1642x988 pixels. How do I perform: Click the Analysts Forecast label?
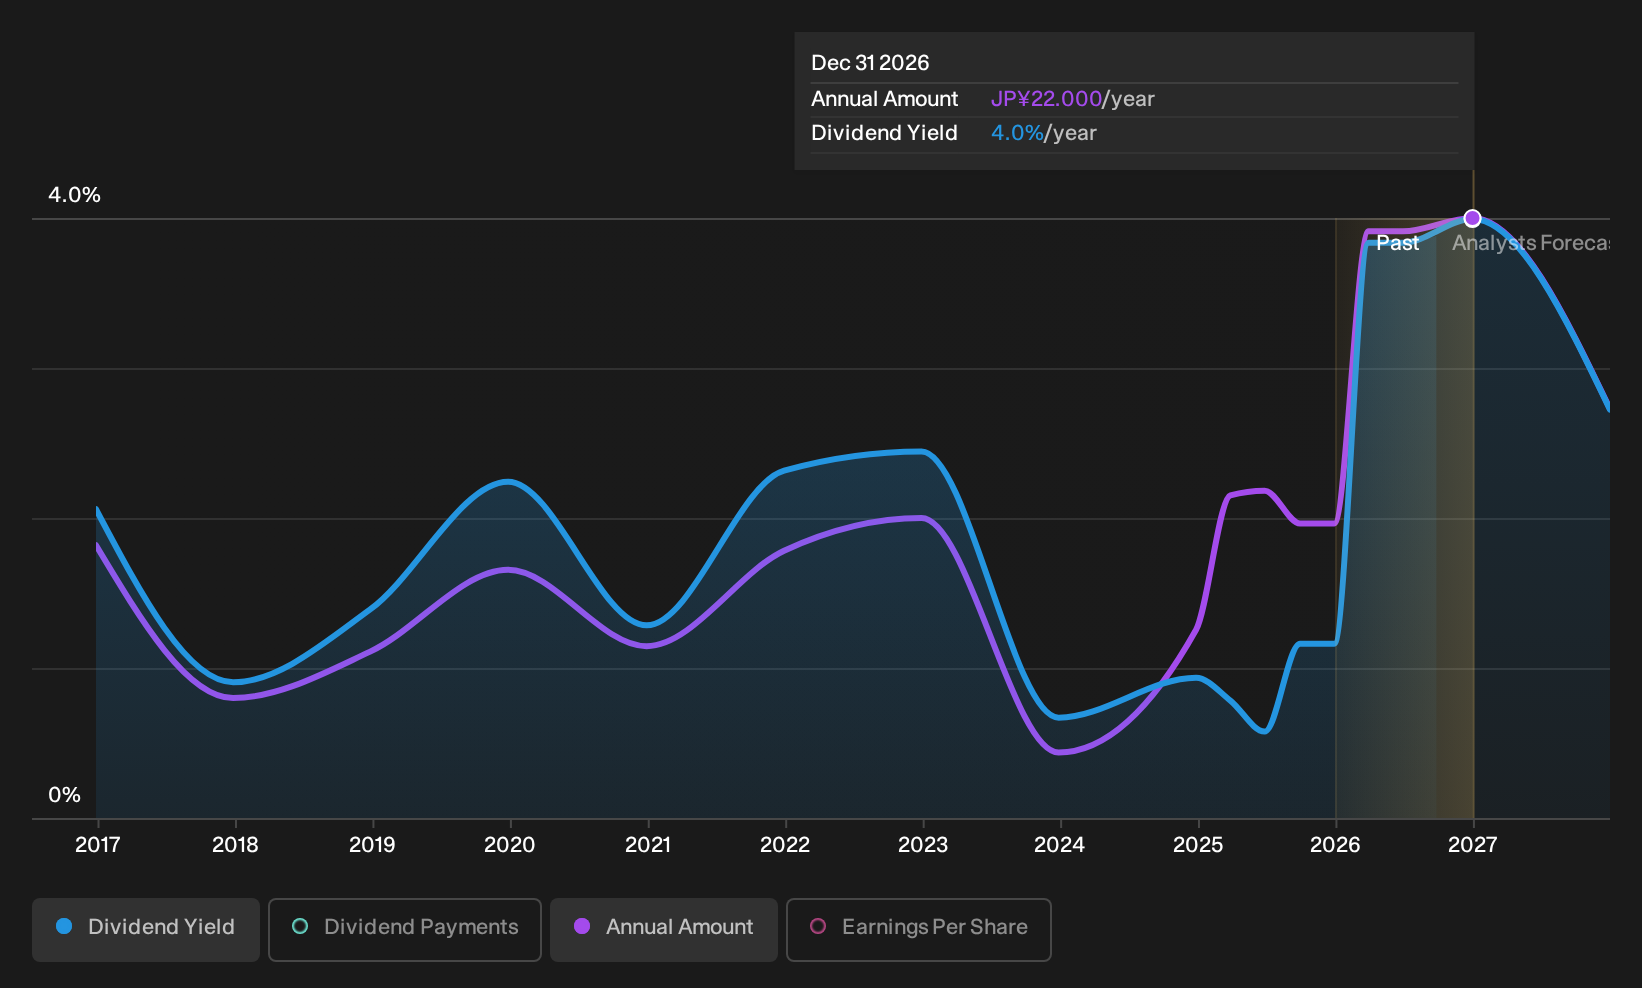(1531, 243)
